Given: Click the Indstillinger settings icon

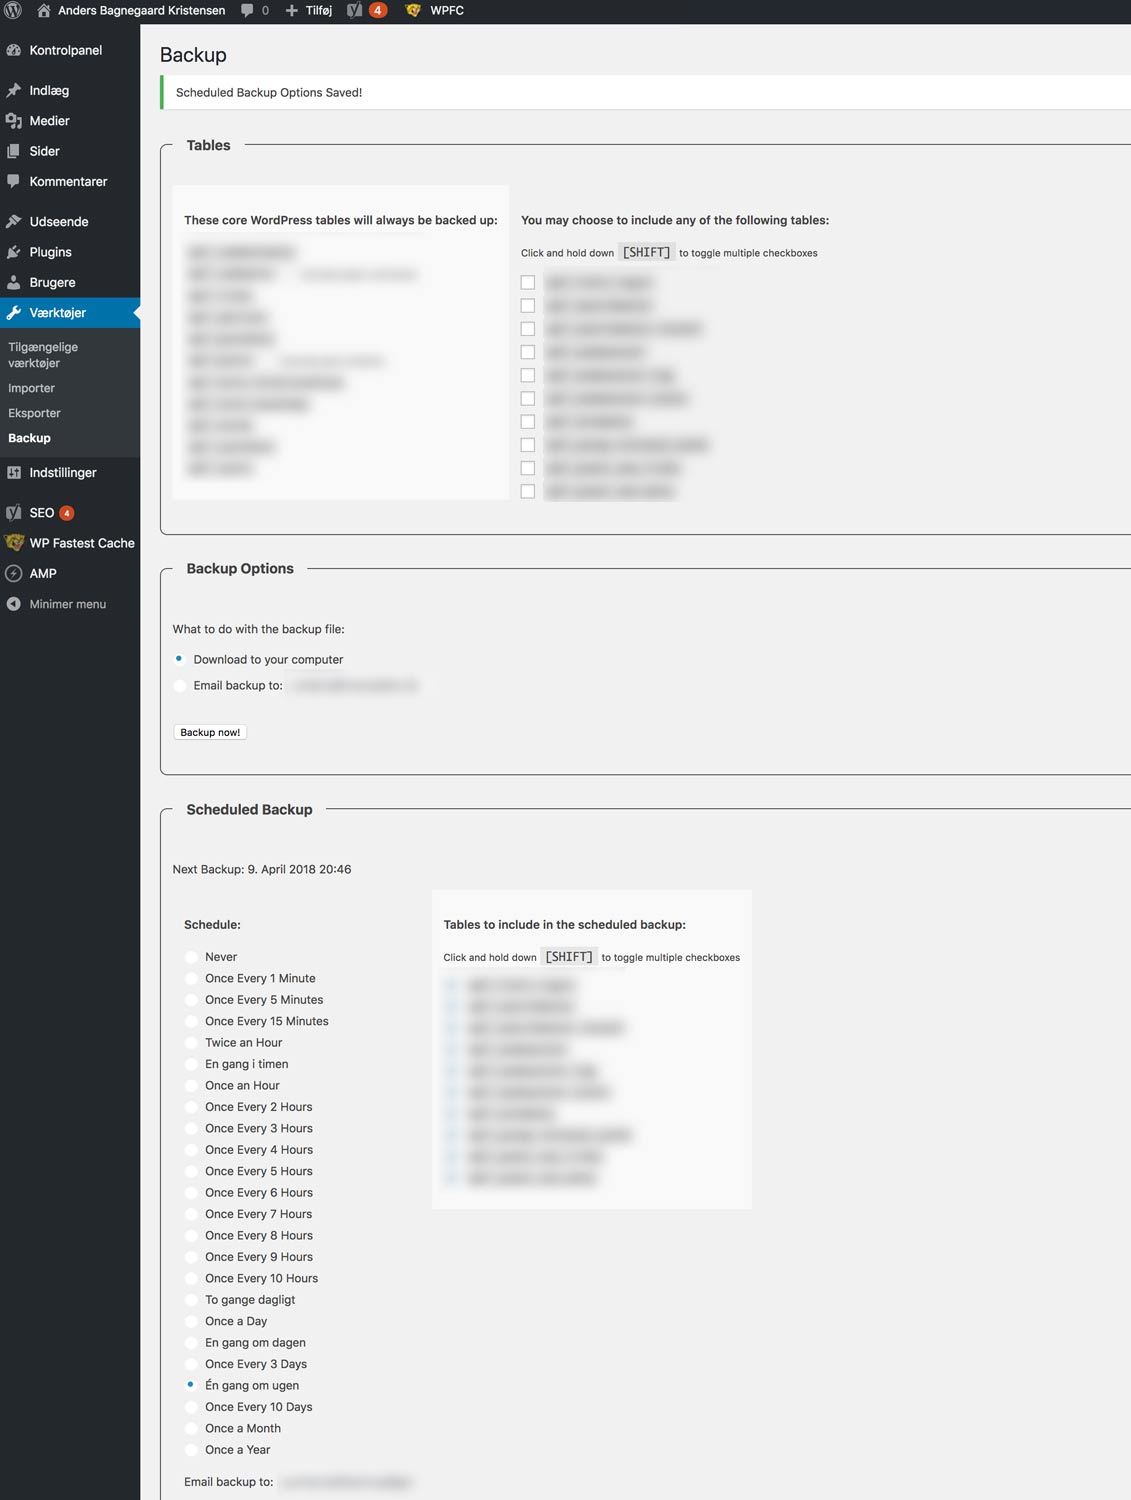Looking at the screenshot, I should [x=14, y=473].
